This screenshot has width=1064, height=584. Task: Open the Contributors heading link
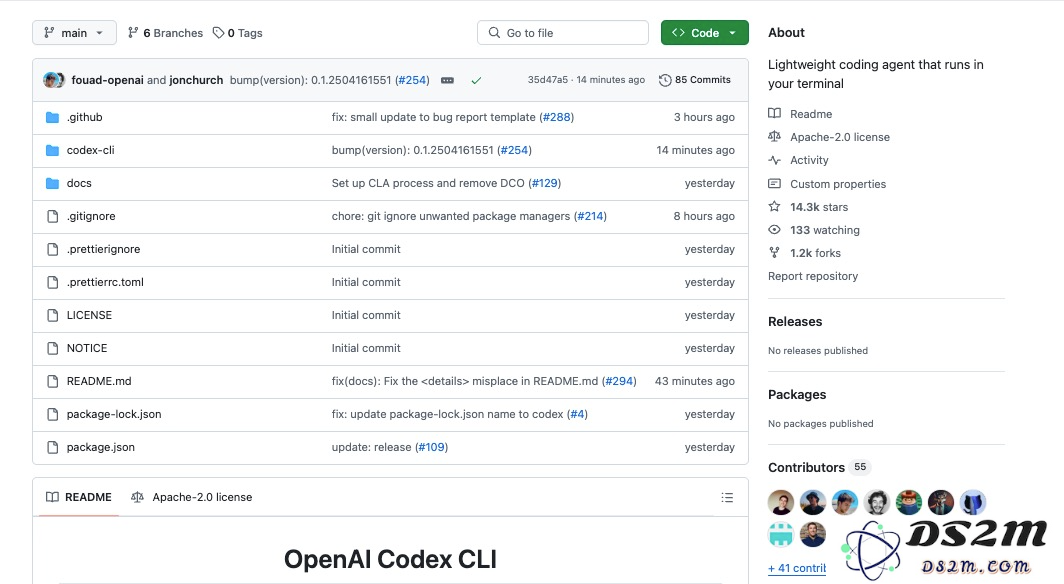coord(806,467)
